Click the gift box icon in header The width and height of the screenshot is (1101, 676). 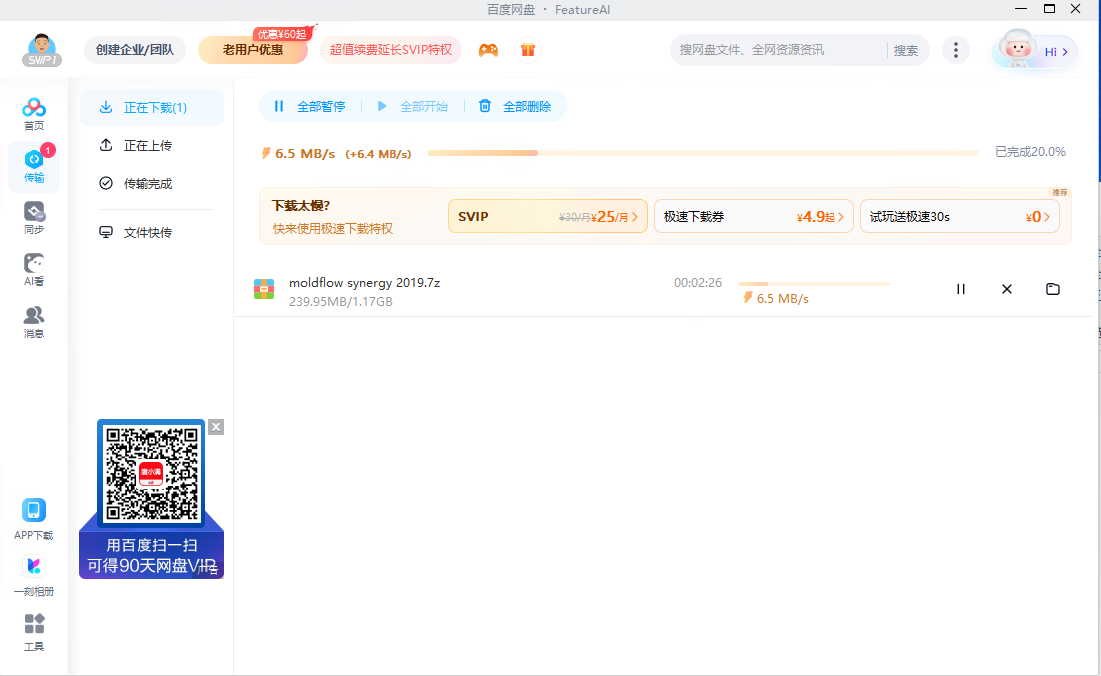pos(527,50)
